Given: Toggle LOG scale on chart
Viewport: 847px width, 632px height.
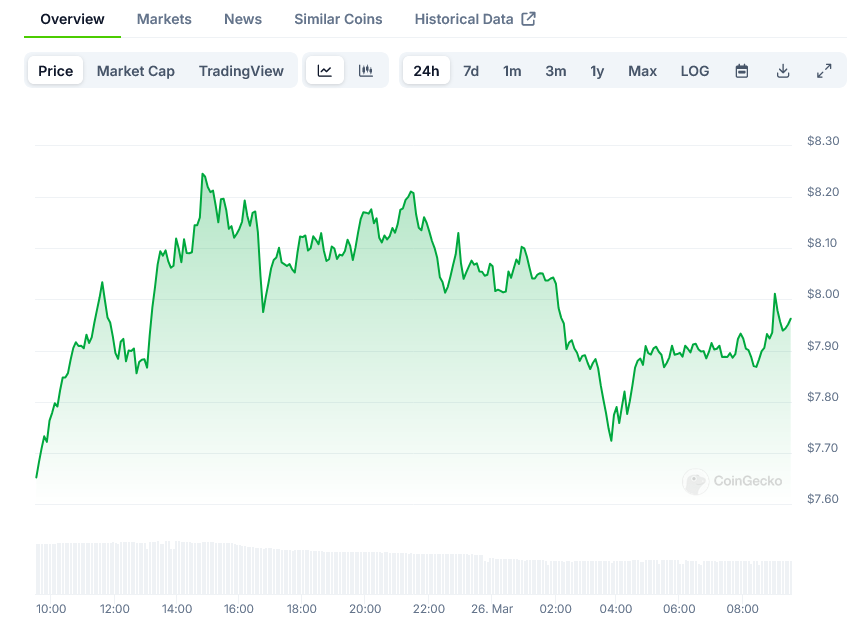Looking at the screenshot, I should (x=695, y=71).
